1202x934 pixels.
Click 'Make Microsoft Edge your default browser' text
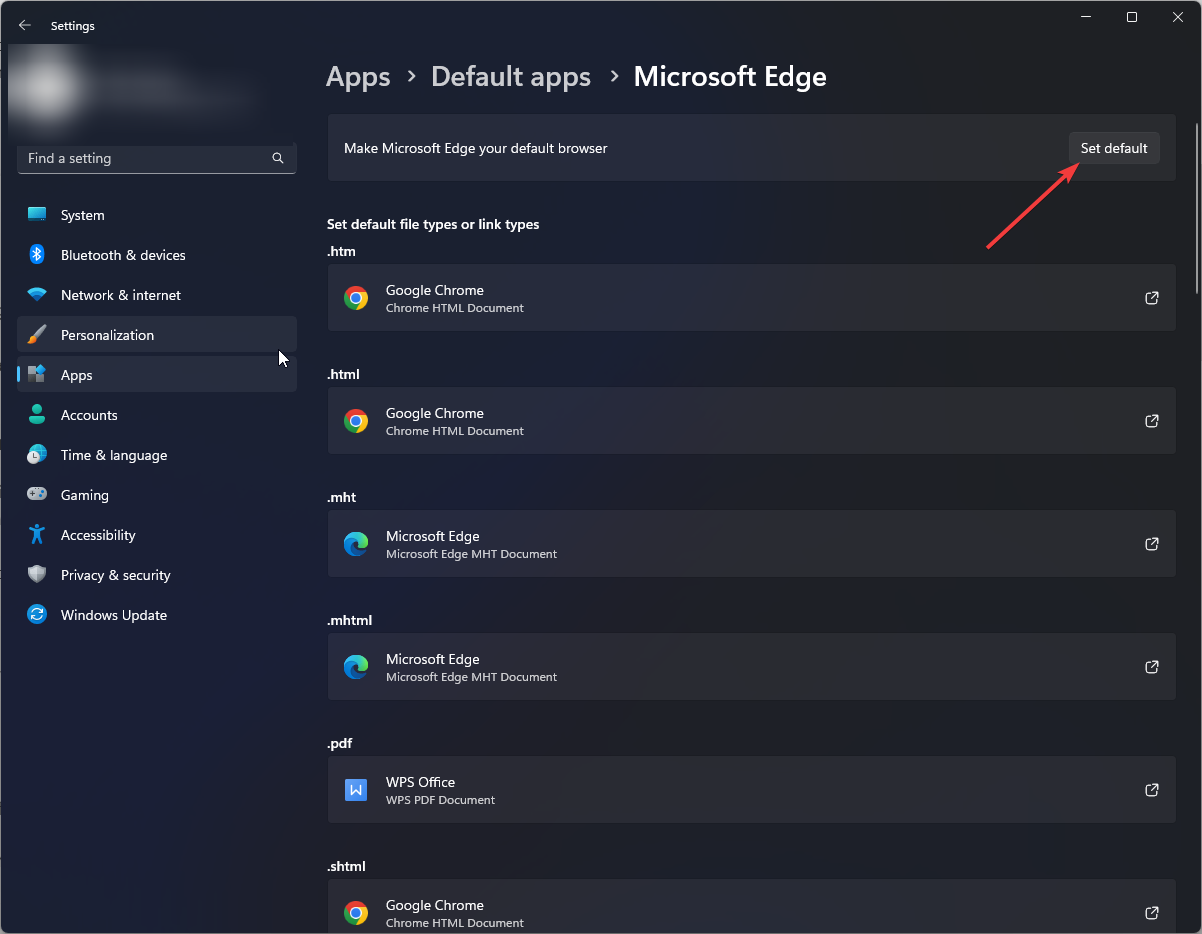(x=476, y=148)
